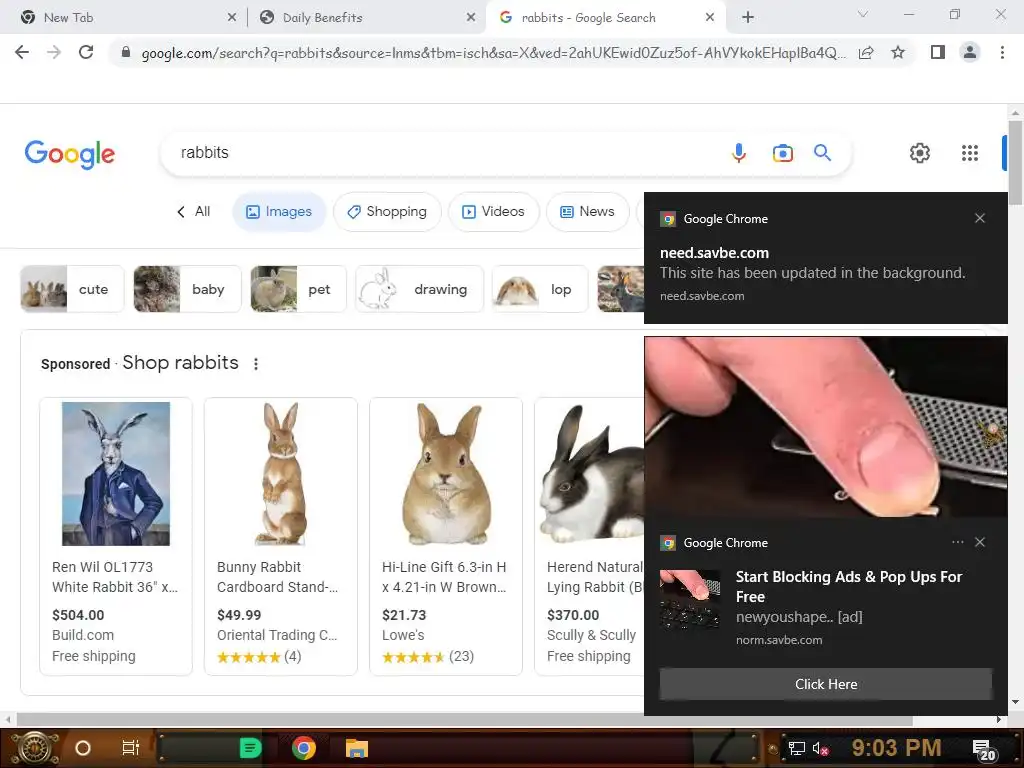Open Bunny Rabbit Cardboard Stand image
The height and width of the screenshot is (768, 1024).
click(281, 473)
